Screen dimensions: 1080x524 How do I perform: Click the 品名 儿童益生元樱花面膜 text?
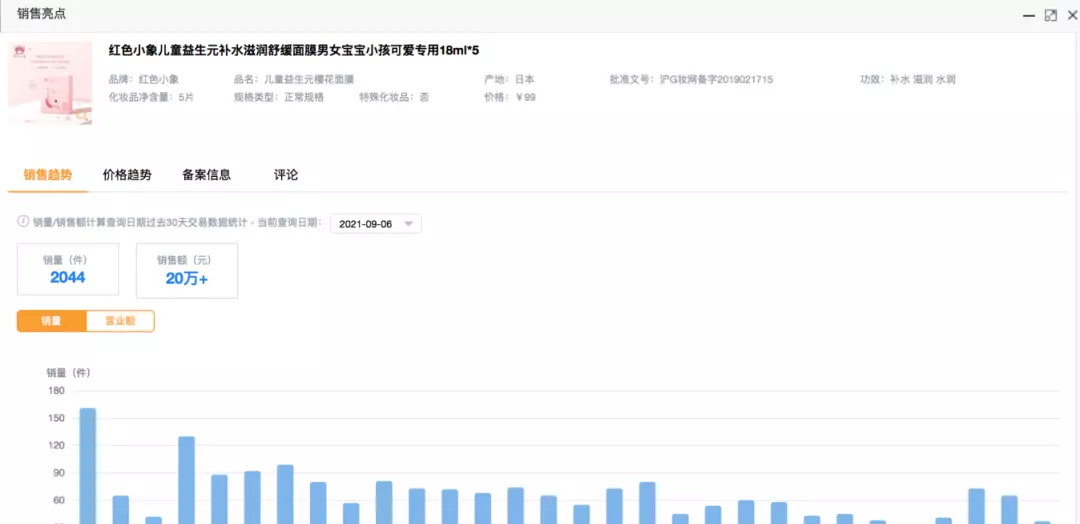pos(294,79)
